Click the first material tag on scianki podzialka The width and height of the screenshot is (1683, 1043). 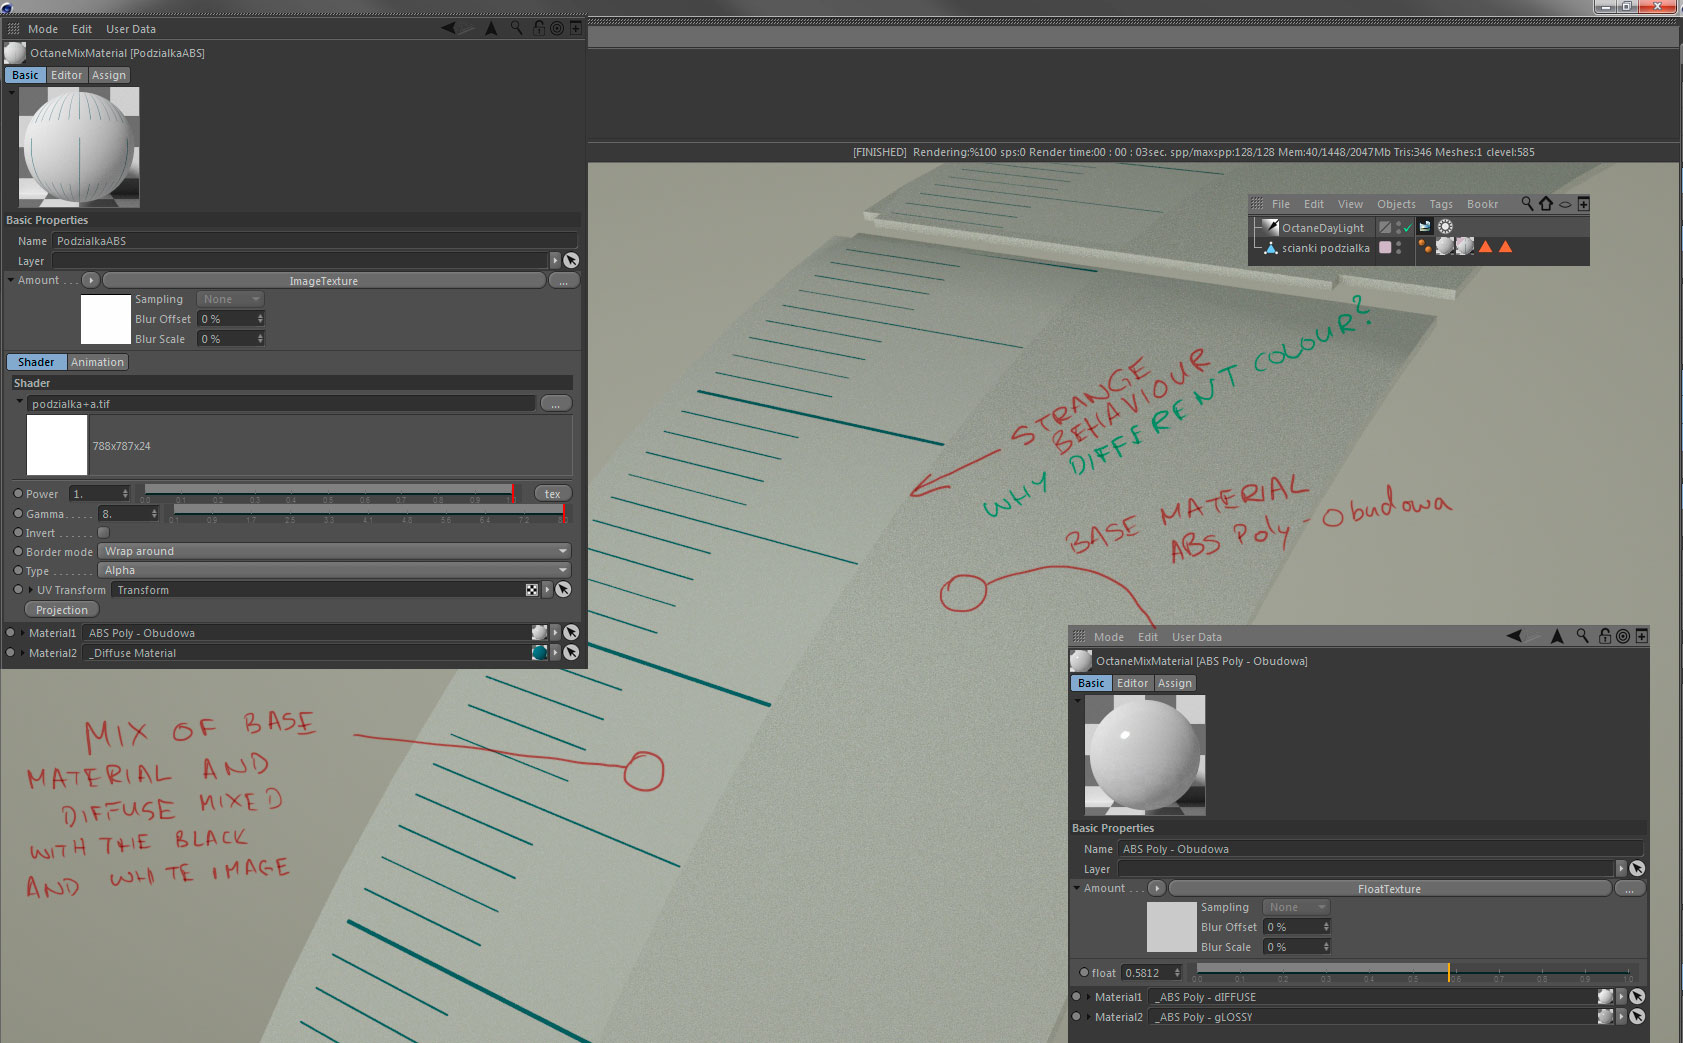1445,246
